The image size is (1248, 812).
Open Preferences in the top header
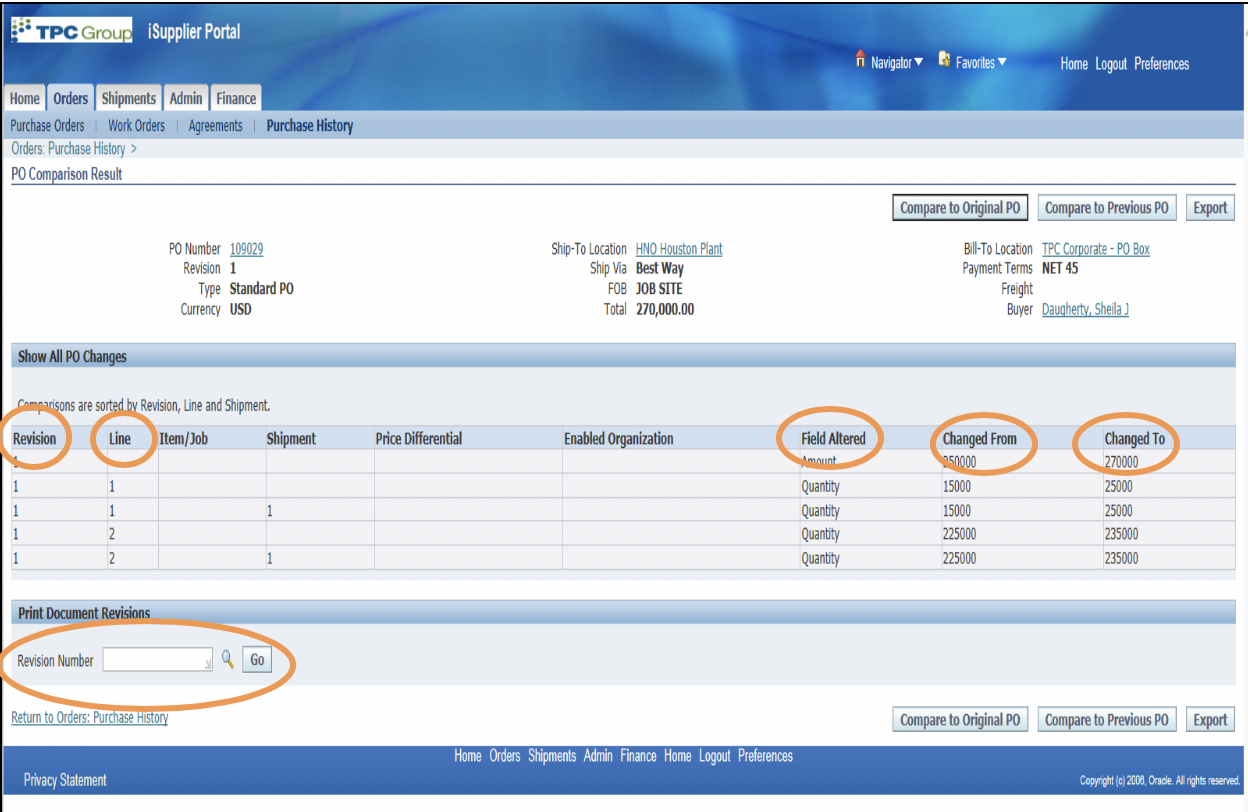[x=1162, y=64]
